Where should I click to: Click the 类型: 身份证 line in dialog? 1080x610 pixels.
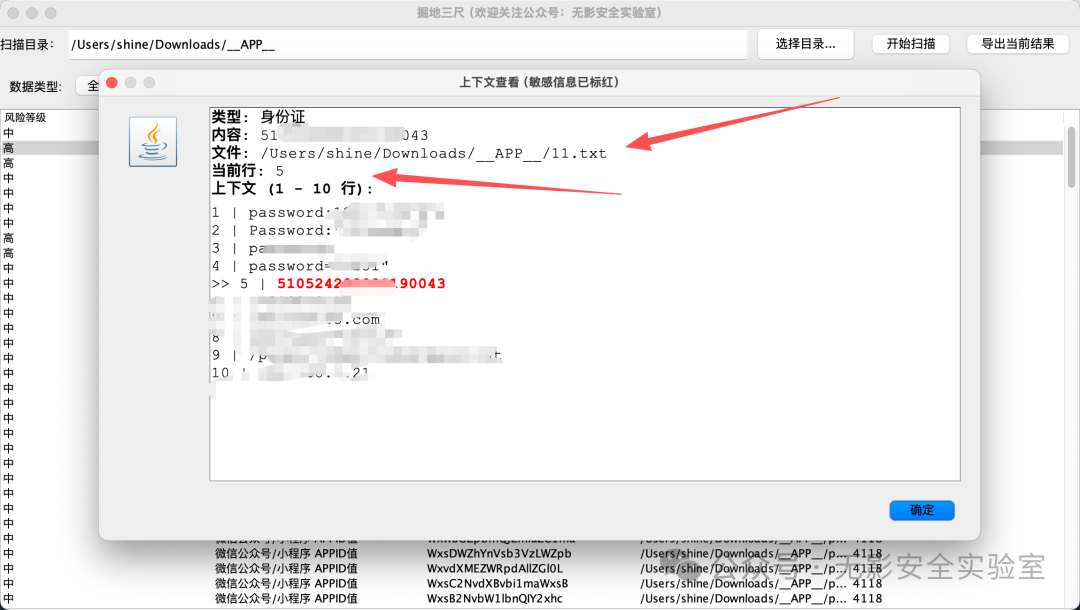point(256,117)
